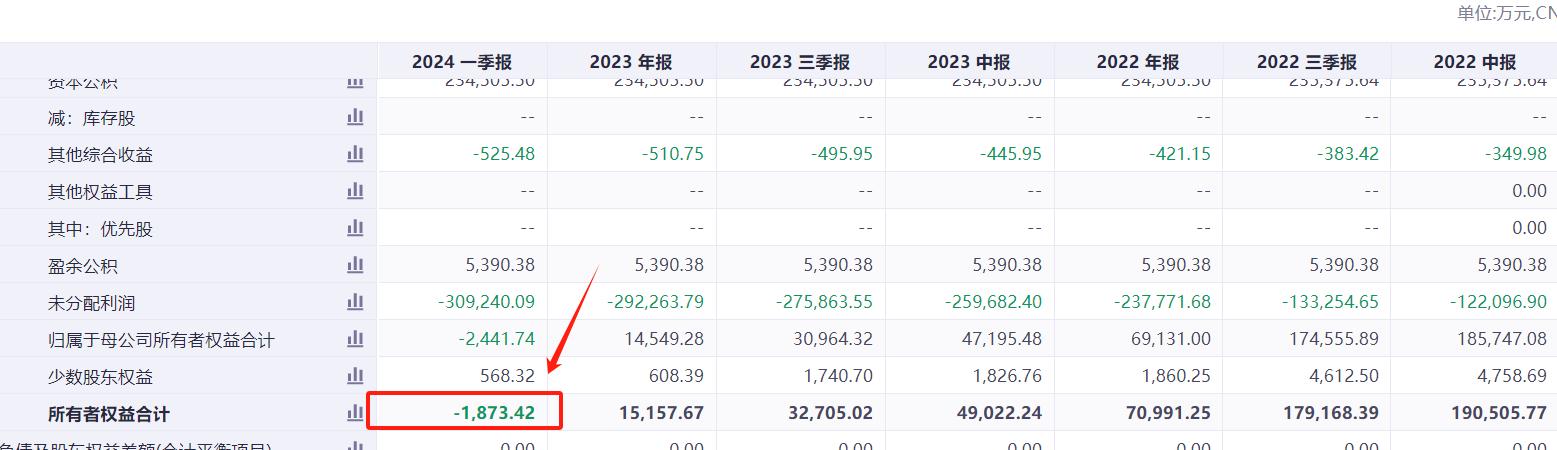Click the 608.39 minority interest cell
Viewport: 1557px width, 450px height.
677,377
